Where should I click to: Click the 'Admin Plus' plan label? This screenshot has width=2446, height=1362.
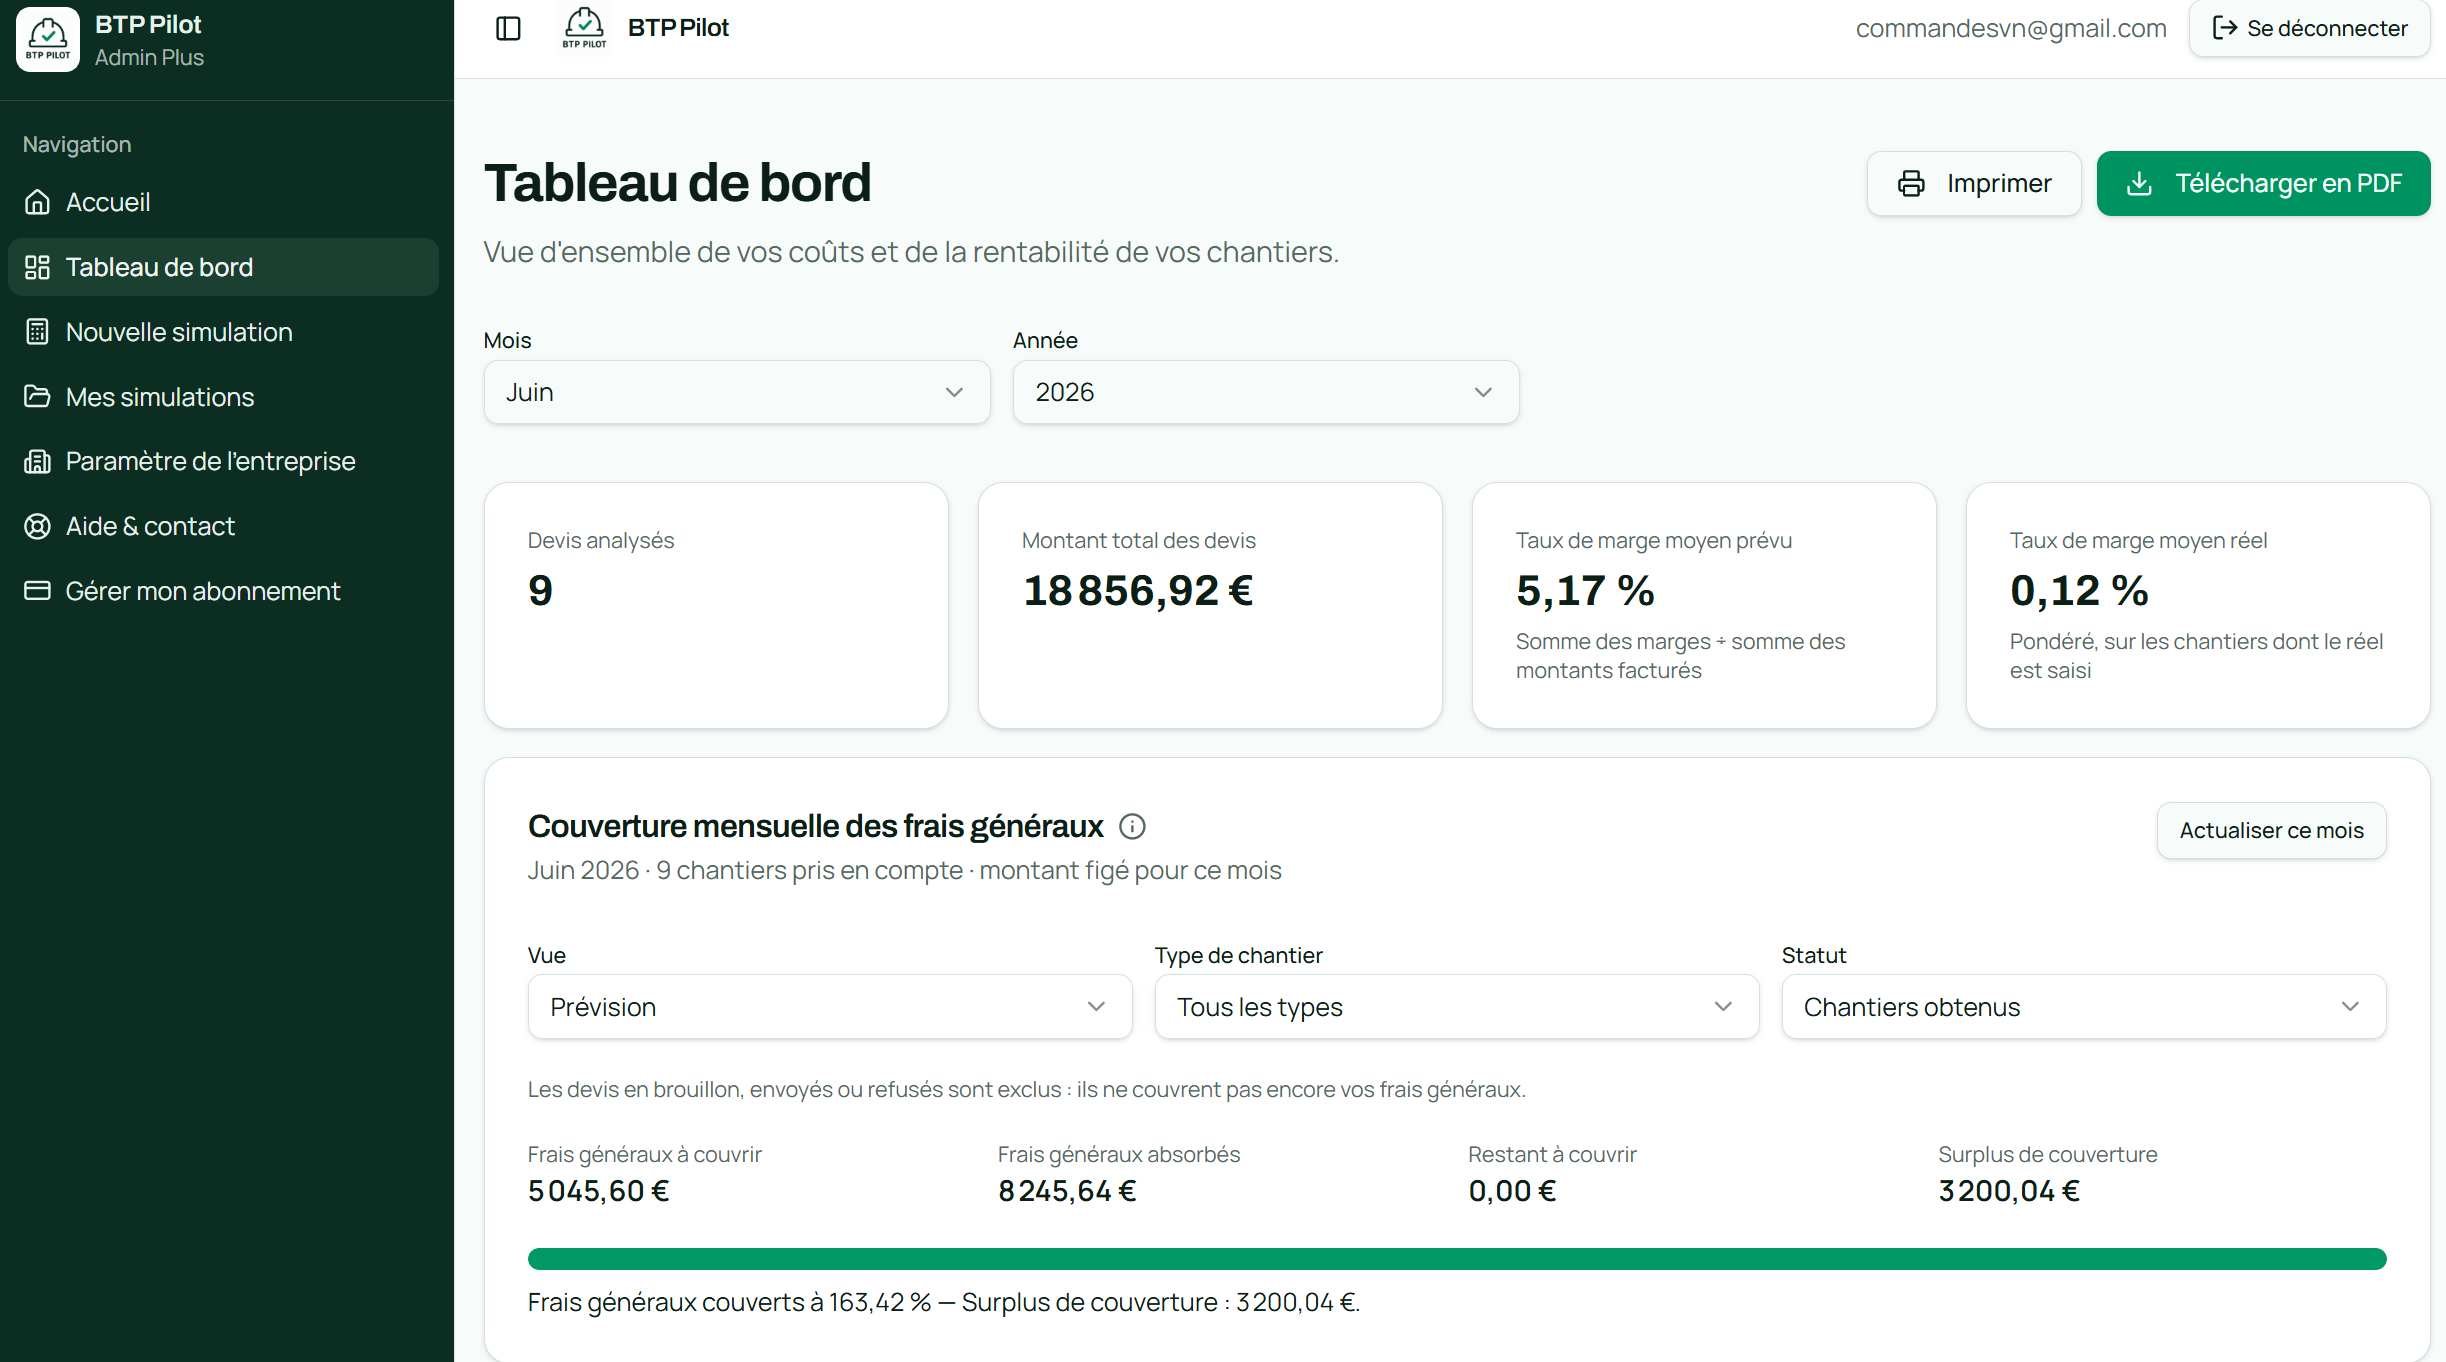(149, 58)
